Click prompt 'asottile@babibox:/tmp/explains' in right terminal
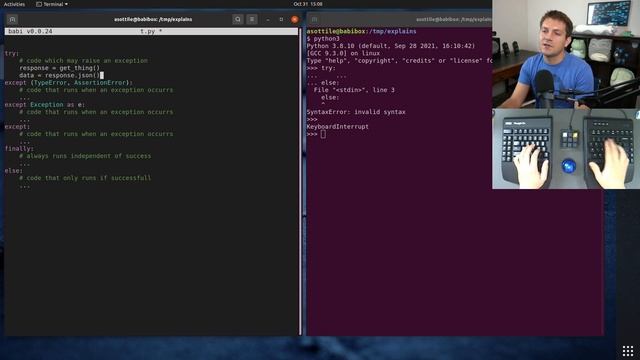This screenshot has height=360, width=640. (x=362, y=31)
